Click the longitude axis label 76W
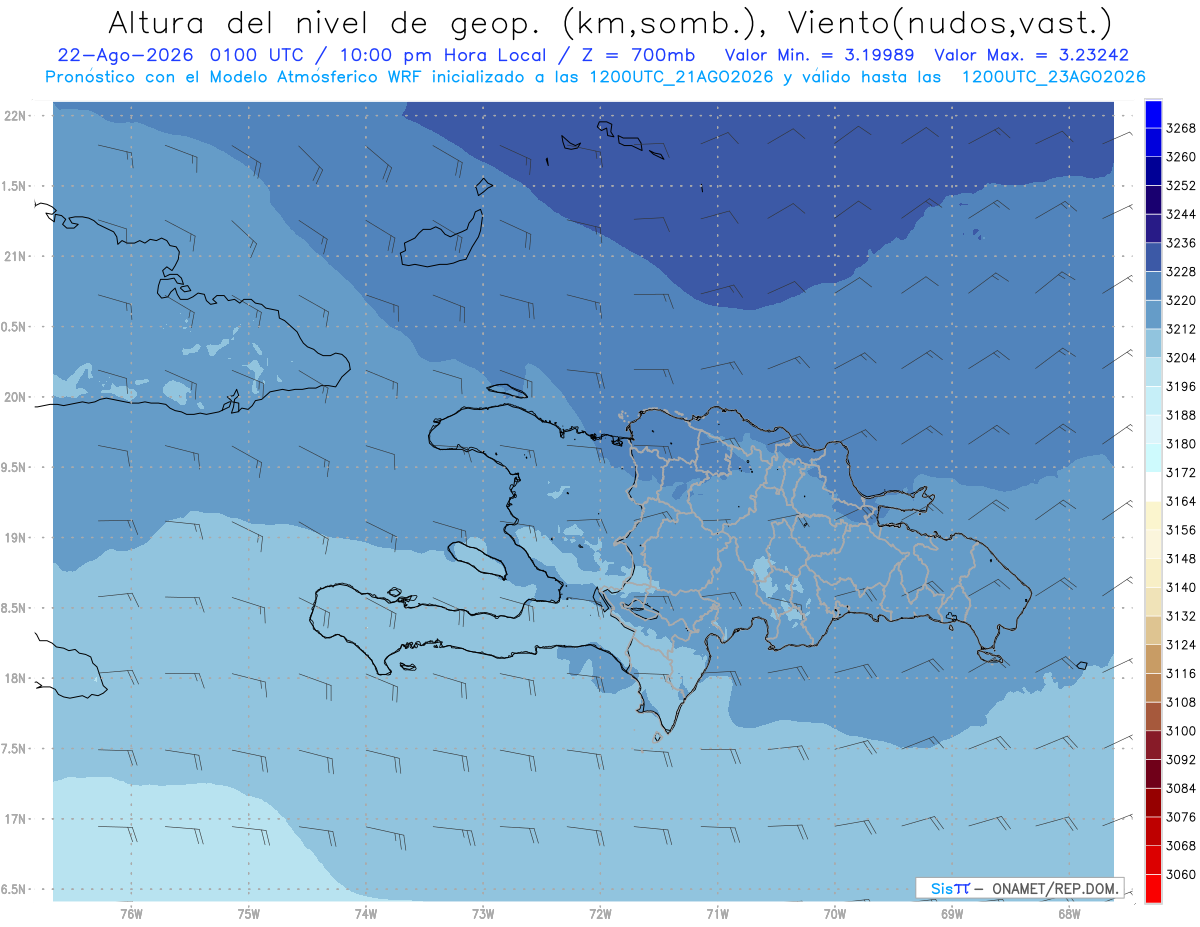 tap(131, 912)
